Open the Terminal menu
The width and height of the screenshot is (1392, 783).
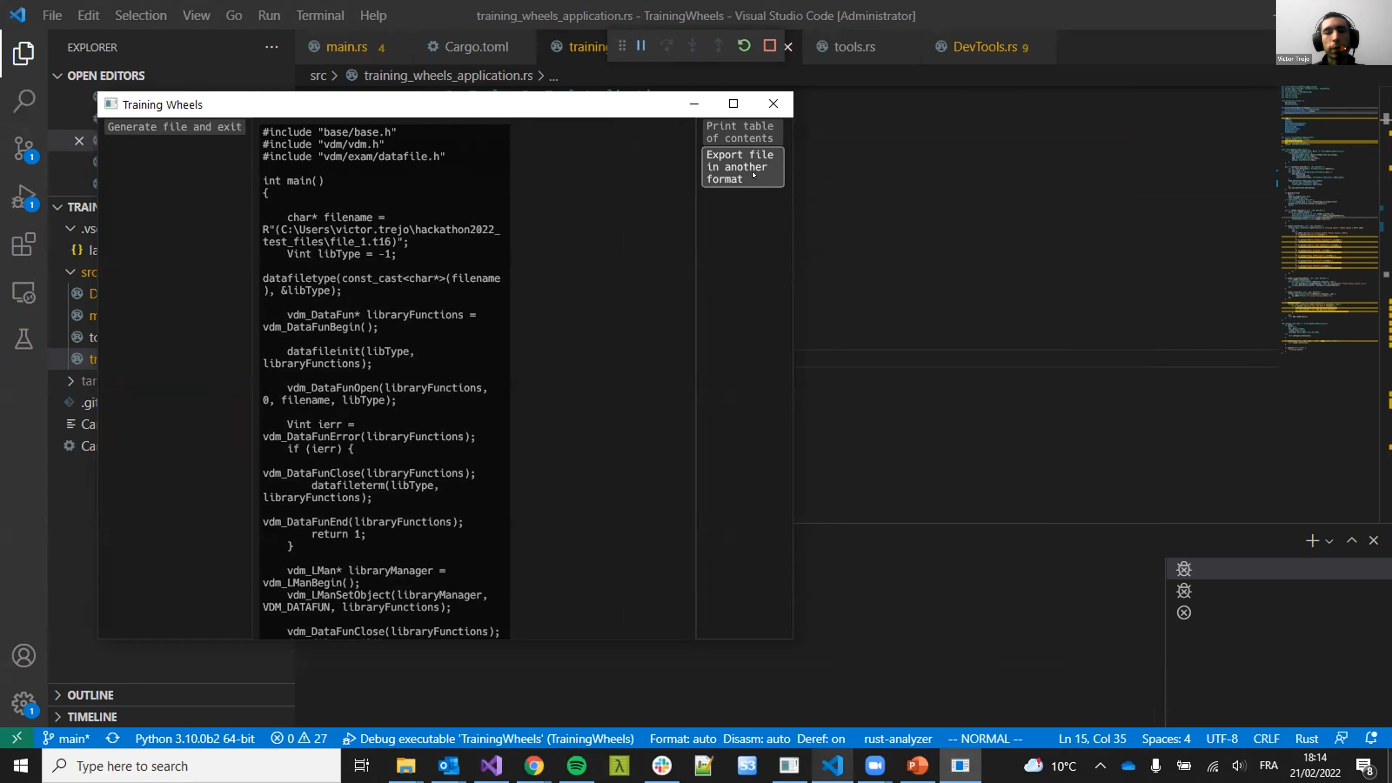320,16
